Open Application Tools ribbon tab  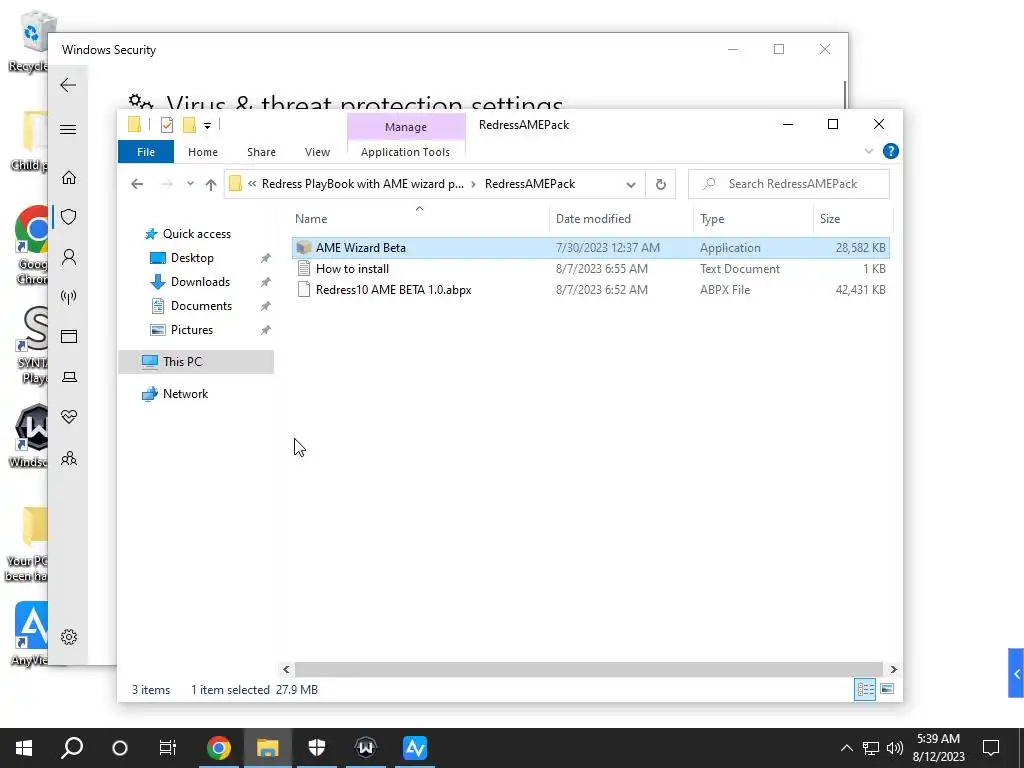click(x=406, y=152)
